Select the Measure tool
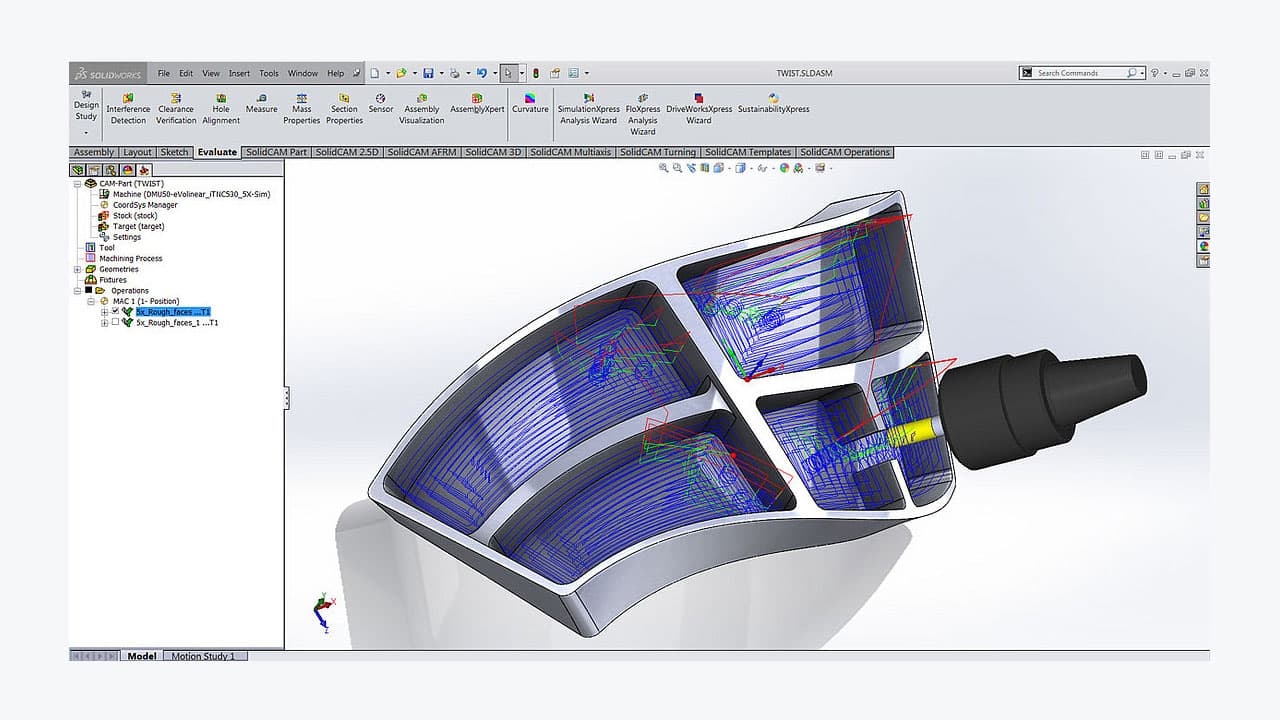 (x=261, y=103)
